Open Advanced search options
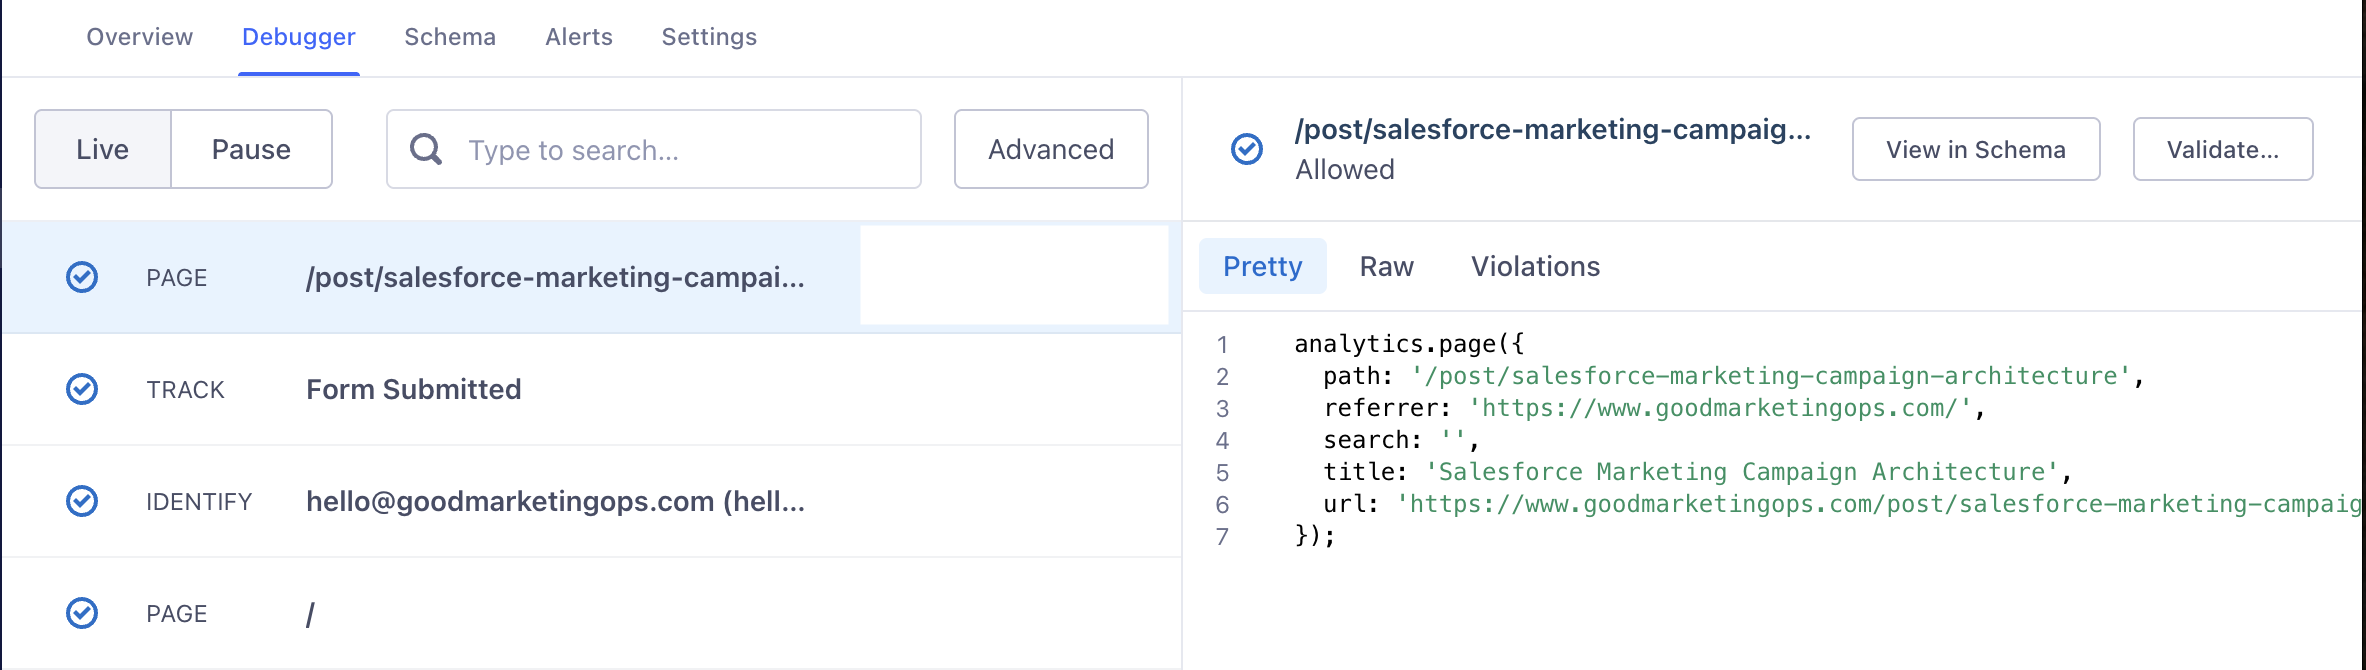Screen dimensions: 2366x670 (1051, 149)
